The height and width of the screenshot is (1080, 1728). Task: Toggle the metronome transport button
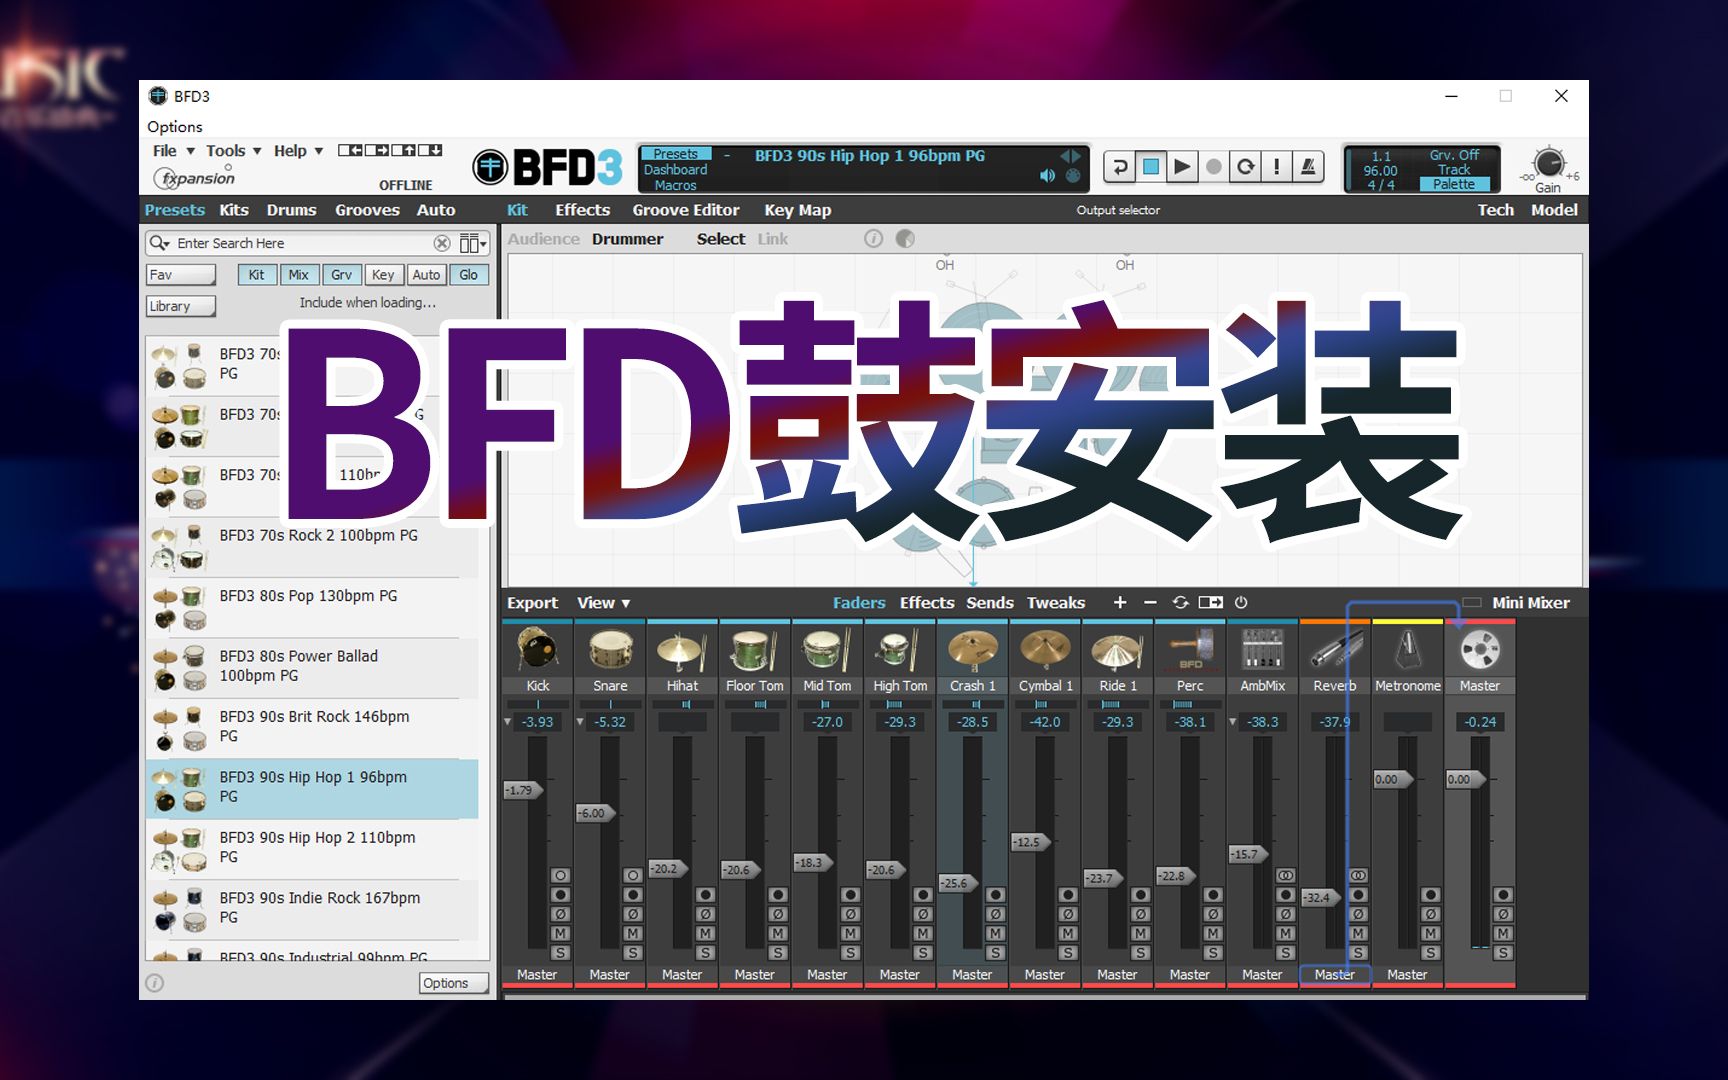coord(1308,167)
